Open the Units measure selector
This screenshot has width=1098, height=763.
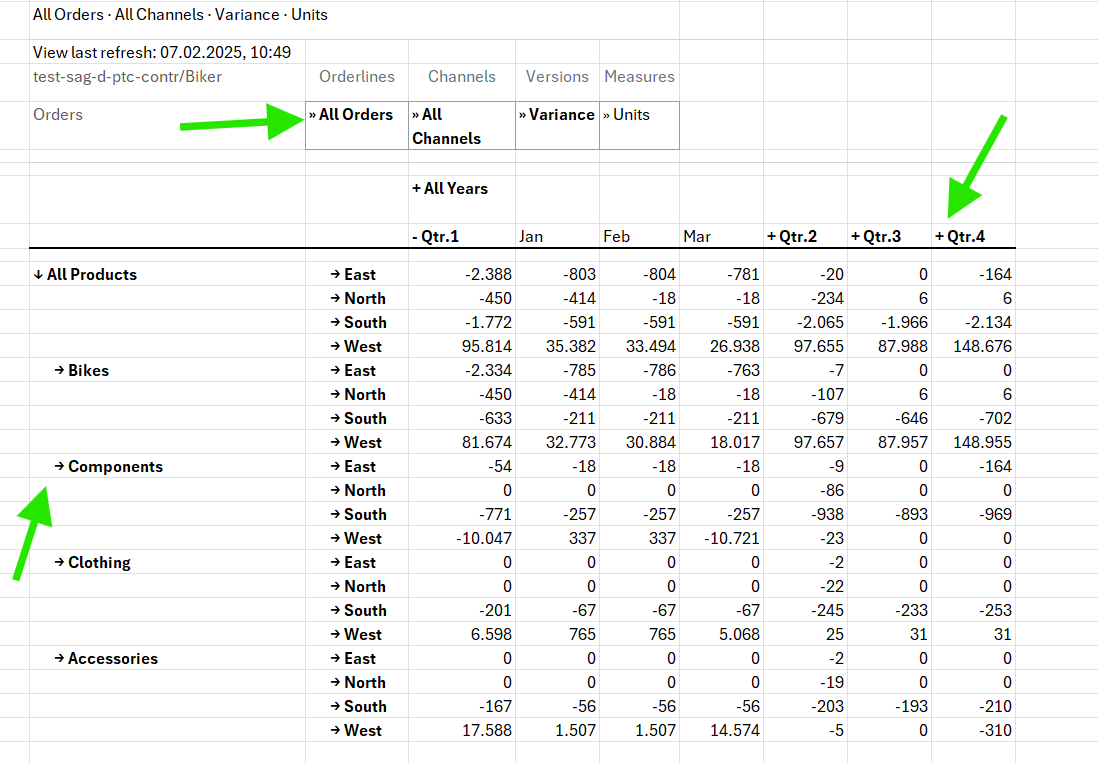(x=626, y=115)
